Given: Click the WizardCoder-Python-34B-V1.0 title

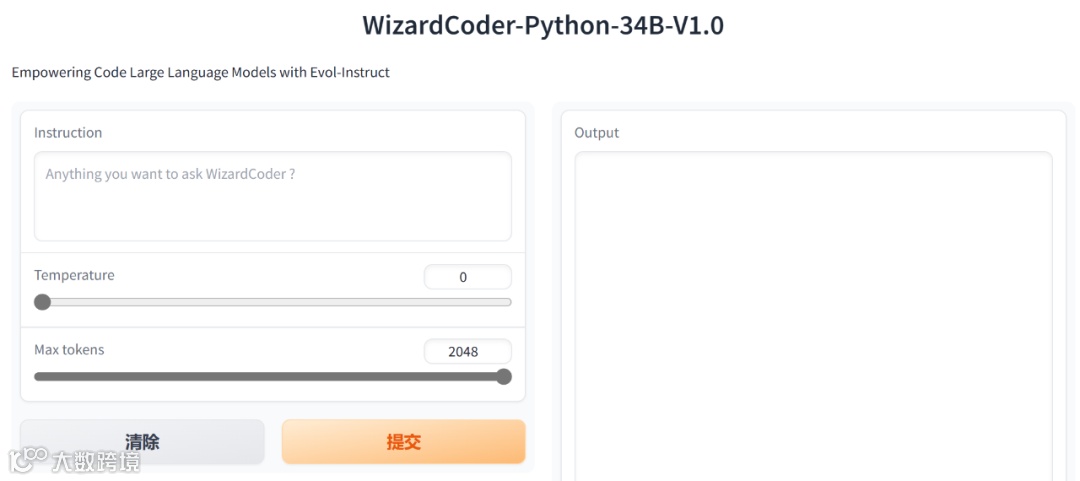Looking at the screenshot, I should (x=543, y=25).
